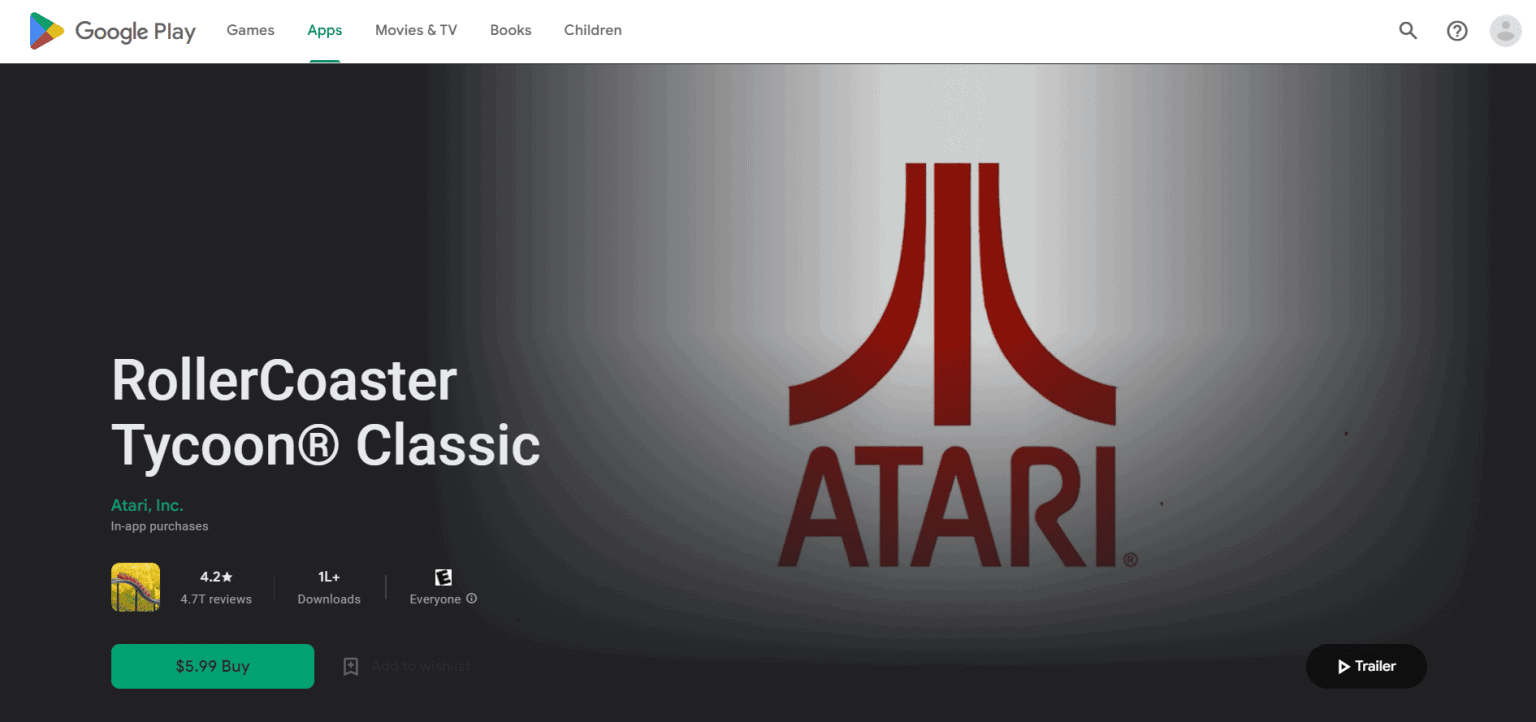Open the Atari, Inc. developer link
The image size is (1536, 722).
(x=147, y=505)
